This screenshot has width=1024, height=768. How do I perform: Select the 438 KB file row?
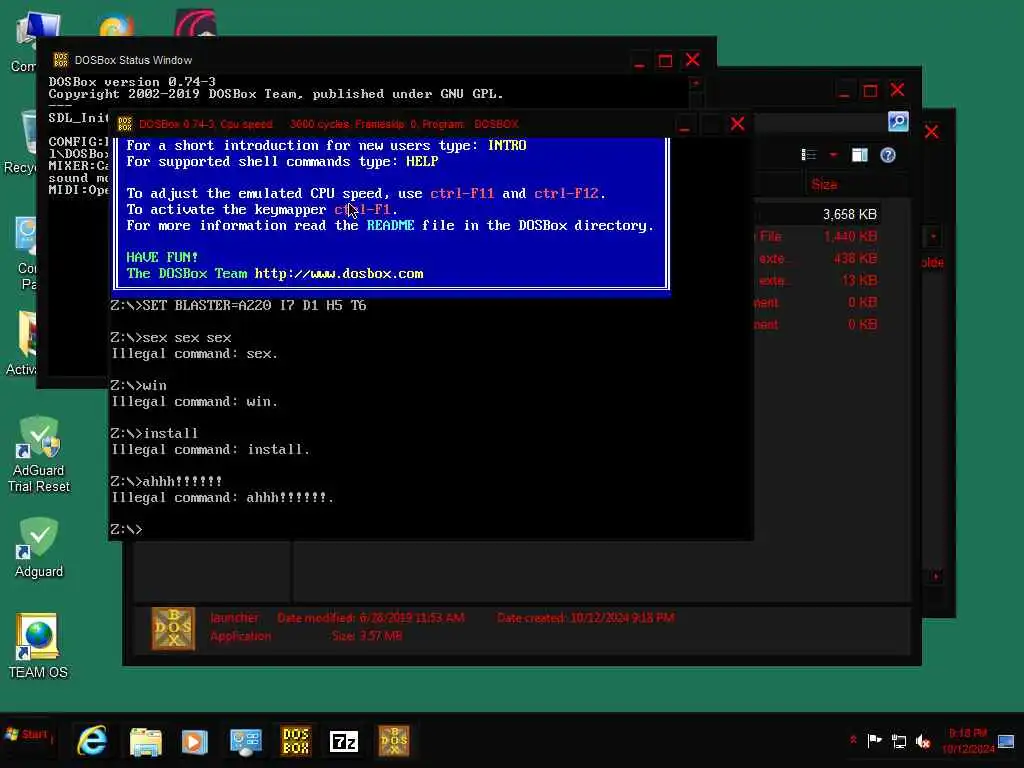(816, 259)
